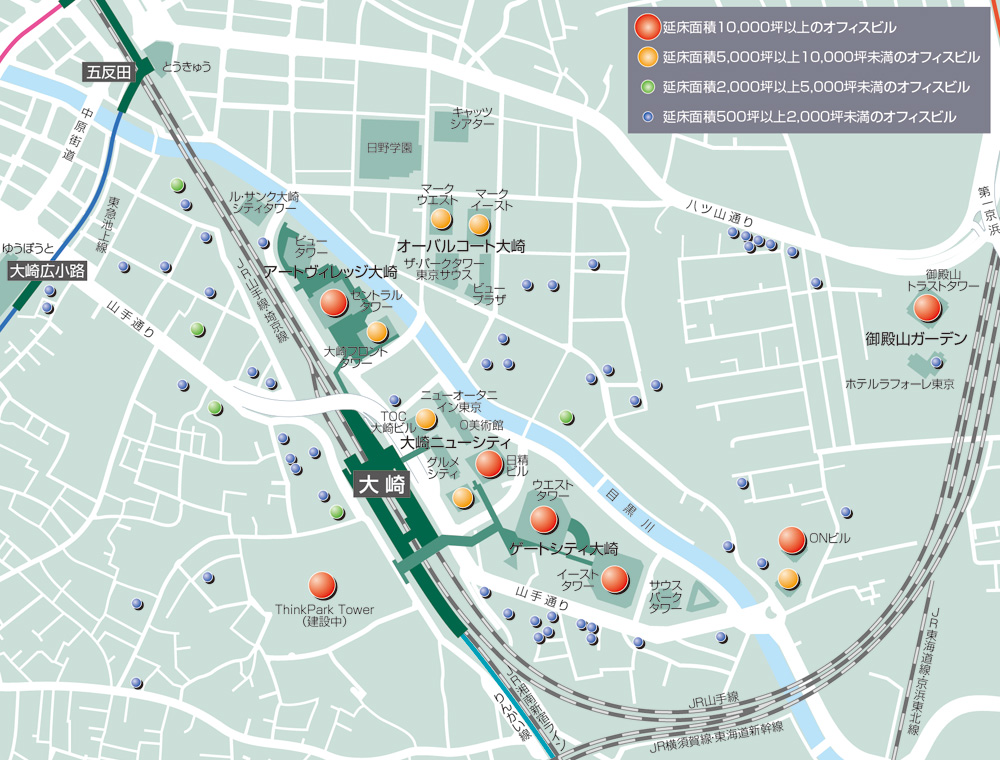Select the 八ツ山通り road label
The image size is (1000, 760).
tap(720, 213)
